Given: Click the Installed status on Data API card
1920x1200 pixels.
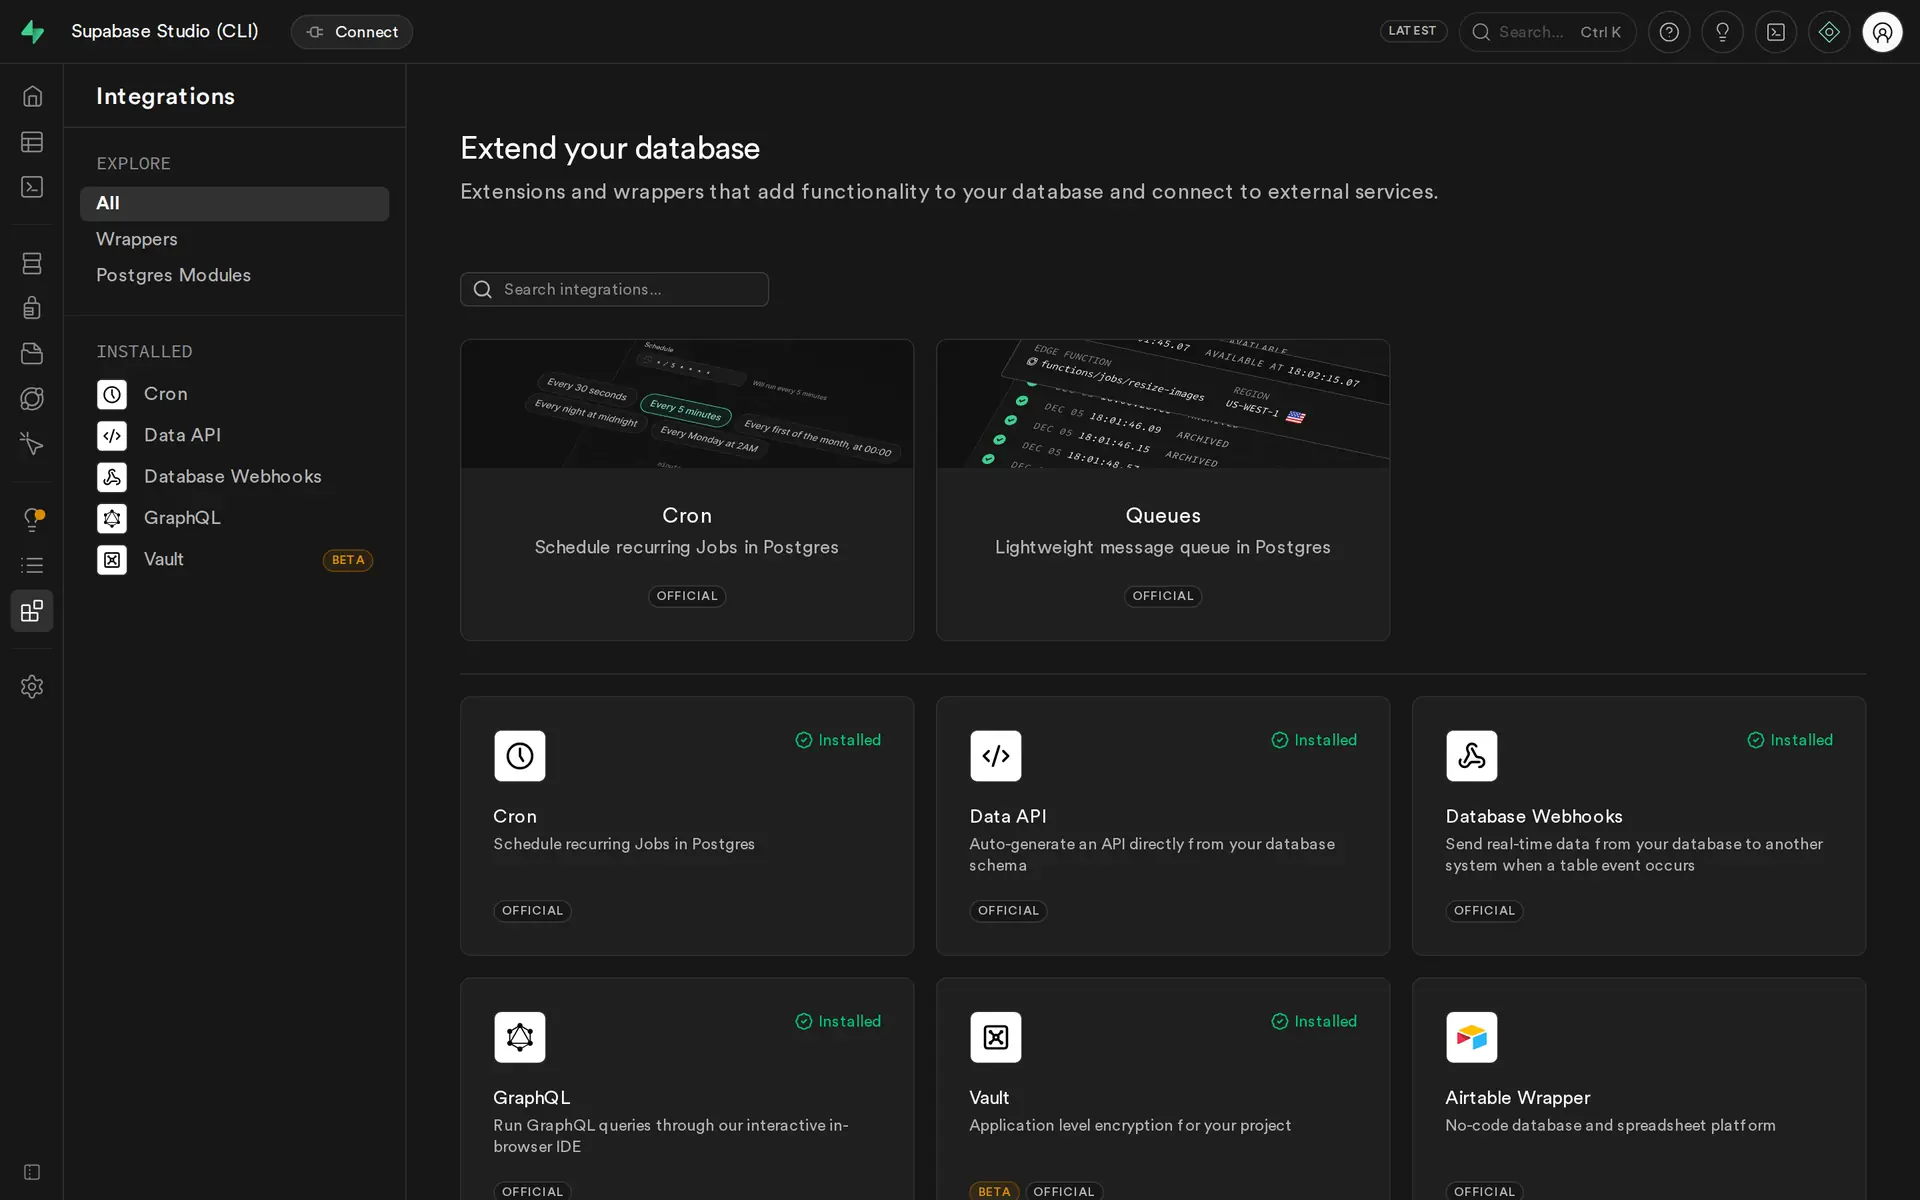Looking at the screenshot, I should 1314,740.
